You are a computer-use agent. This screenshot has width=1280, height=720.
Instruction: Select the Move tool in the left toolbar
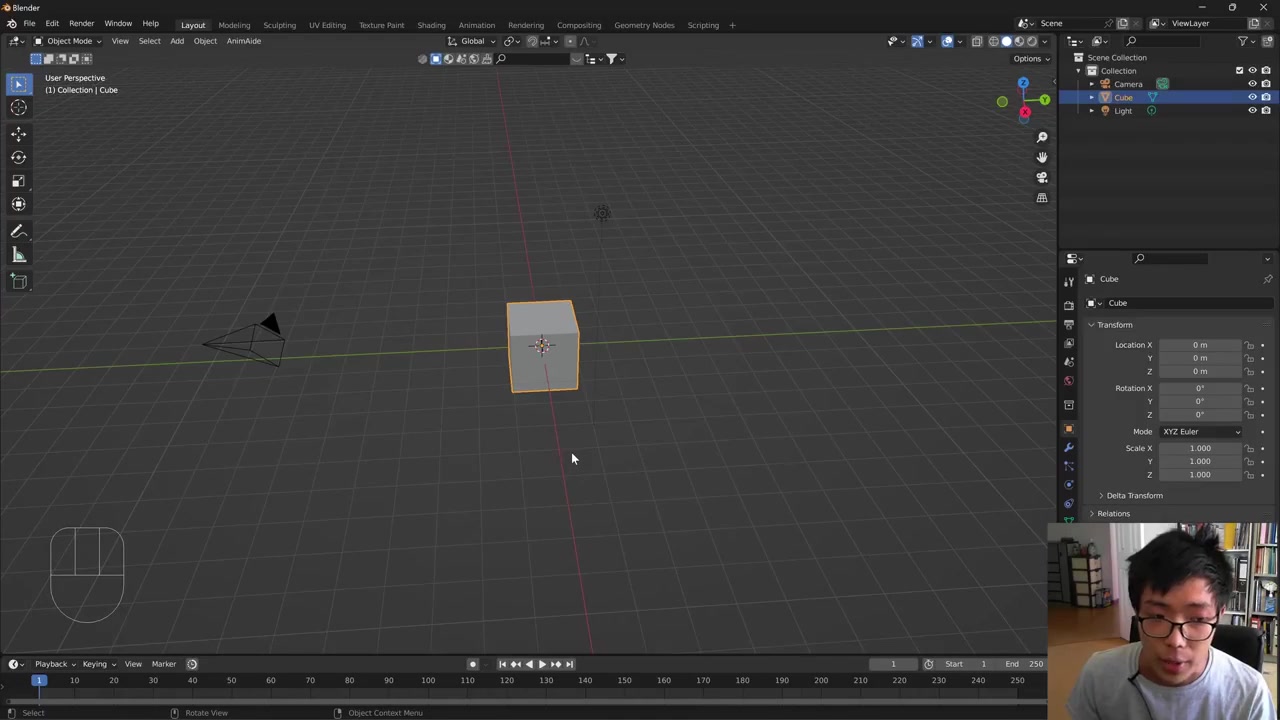tap(18, 133)
